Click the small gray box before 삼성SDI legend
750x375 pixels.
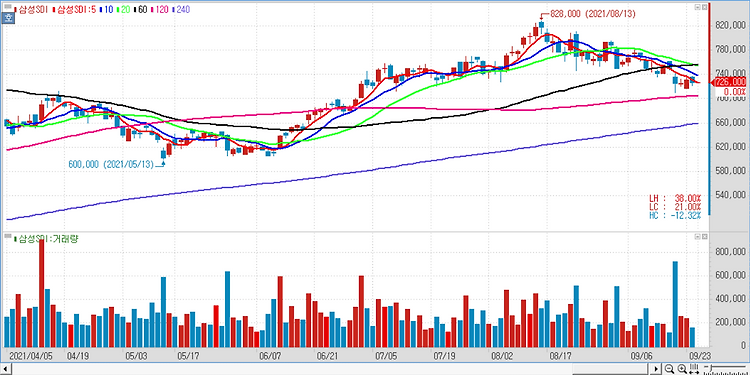[x=8, y=6]
